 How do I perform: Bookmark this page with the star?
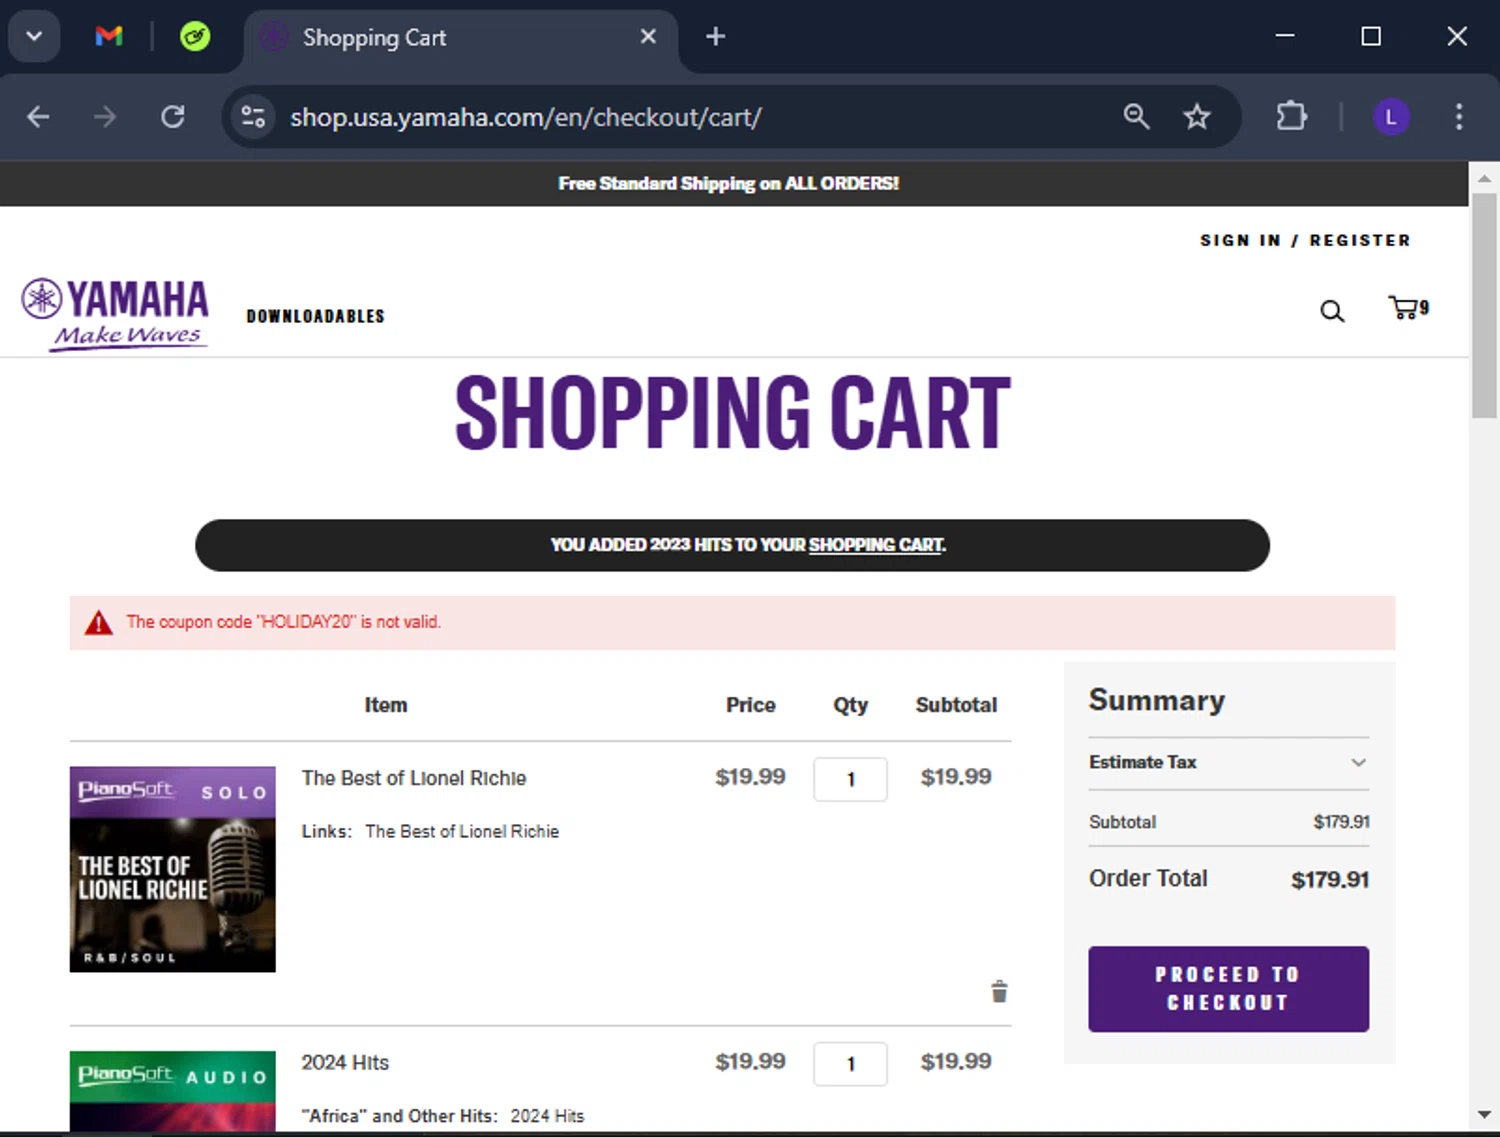[1197, 117]
